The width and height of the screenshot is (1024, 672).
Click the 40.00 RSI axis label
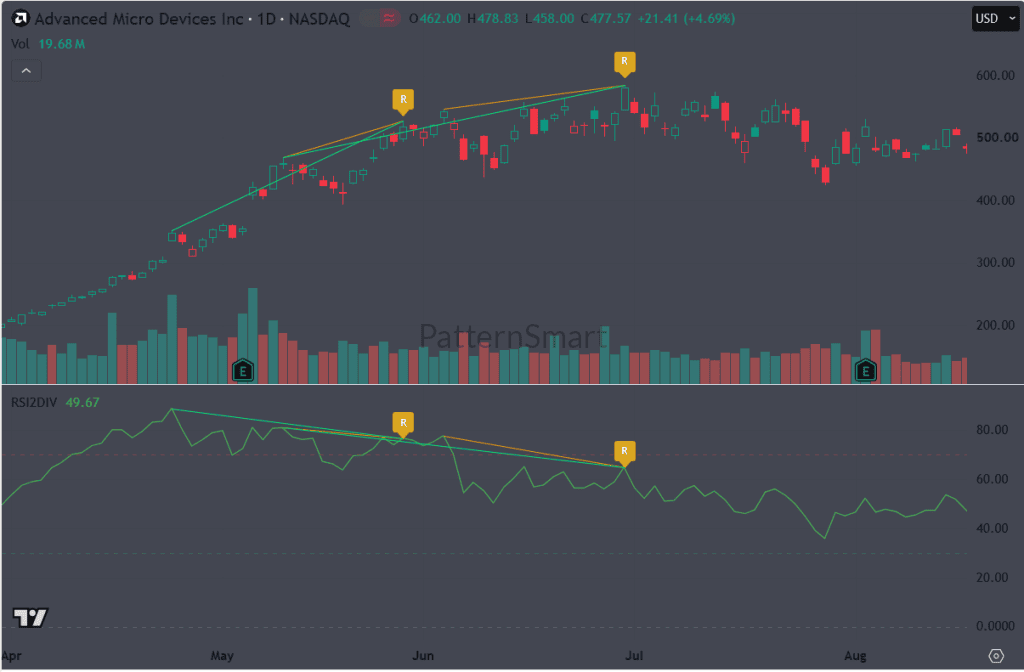tap(992, 528)
